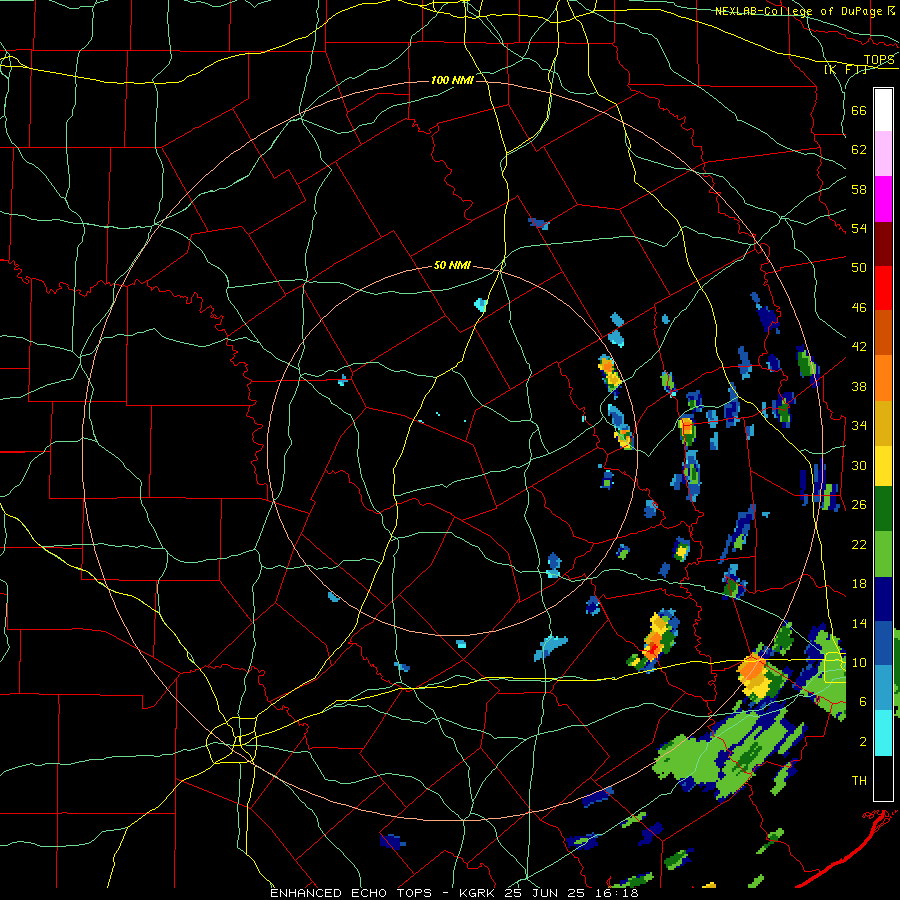Click the '38' scale label

click(859, 386)
